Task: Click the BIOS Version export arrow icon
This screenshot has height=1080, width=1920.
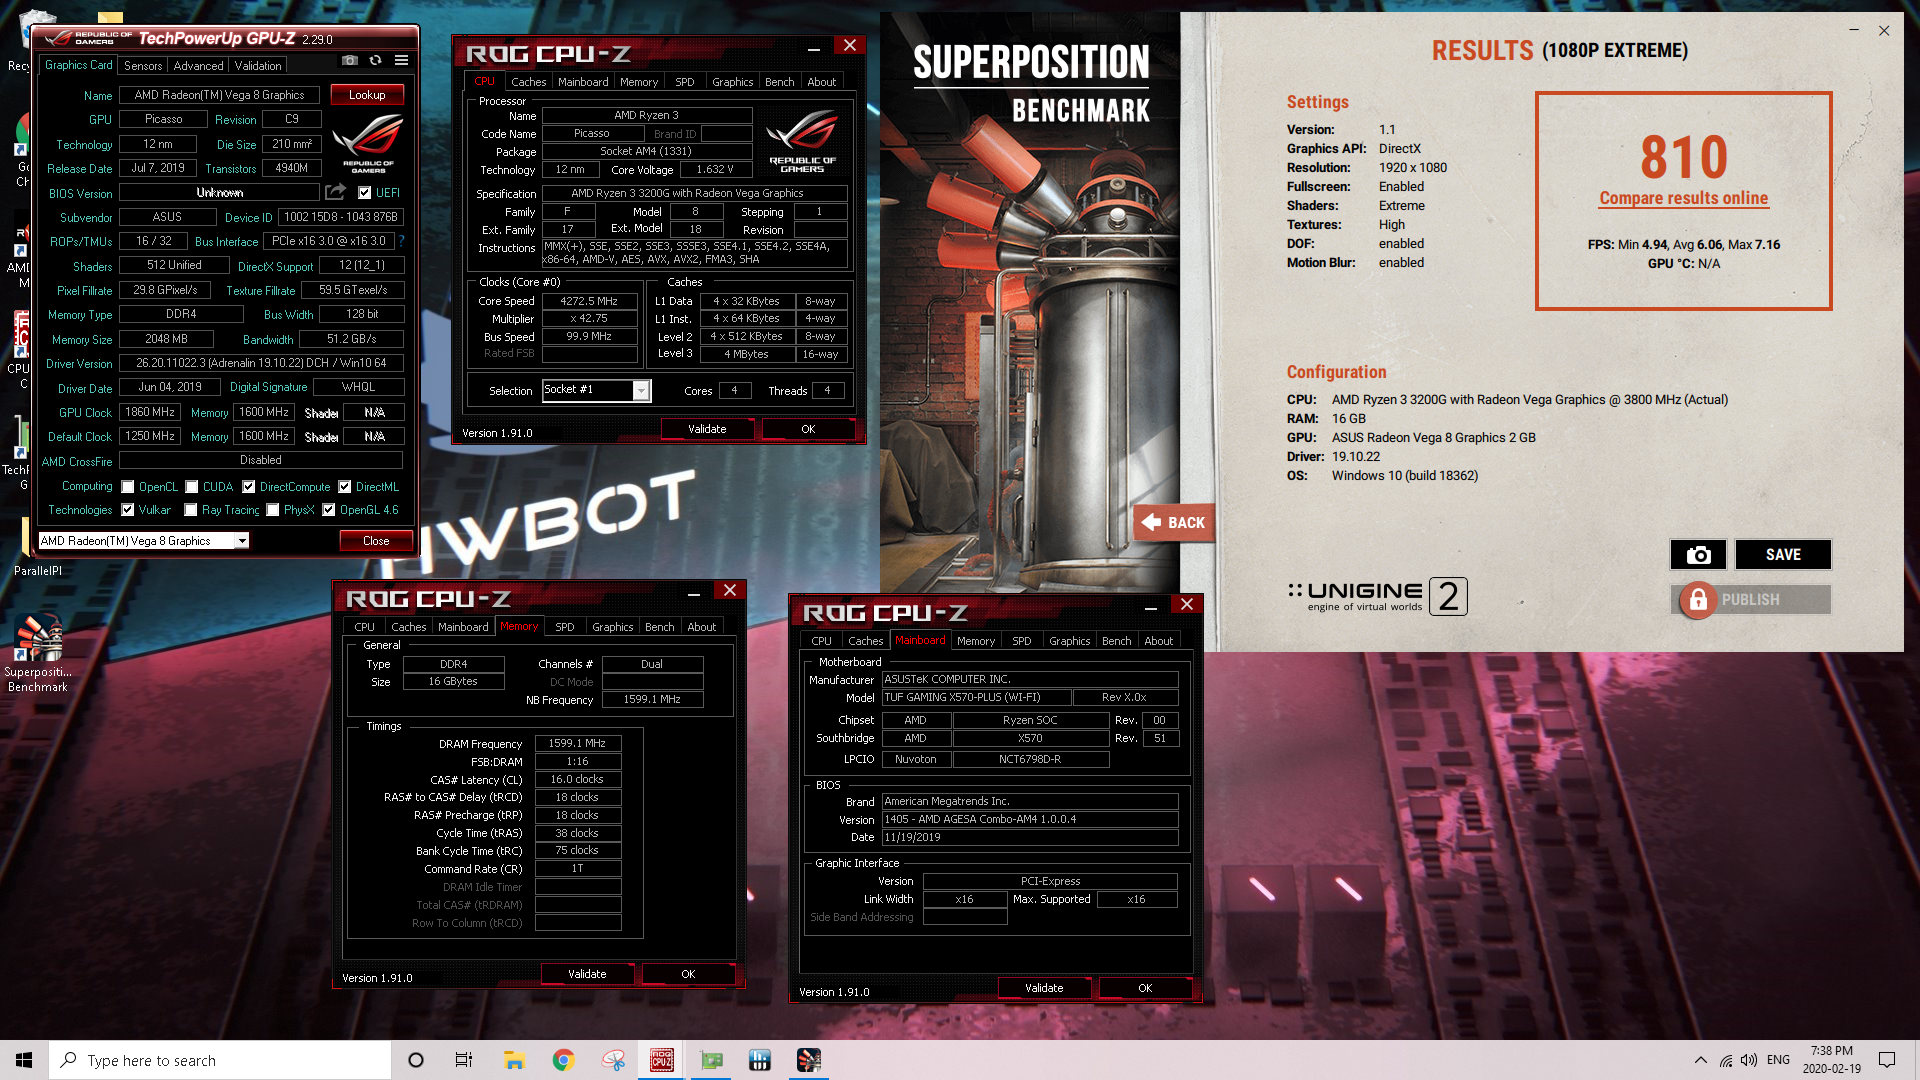Action: [336, 192]
